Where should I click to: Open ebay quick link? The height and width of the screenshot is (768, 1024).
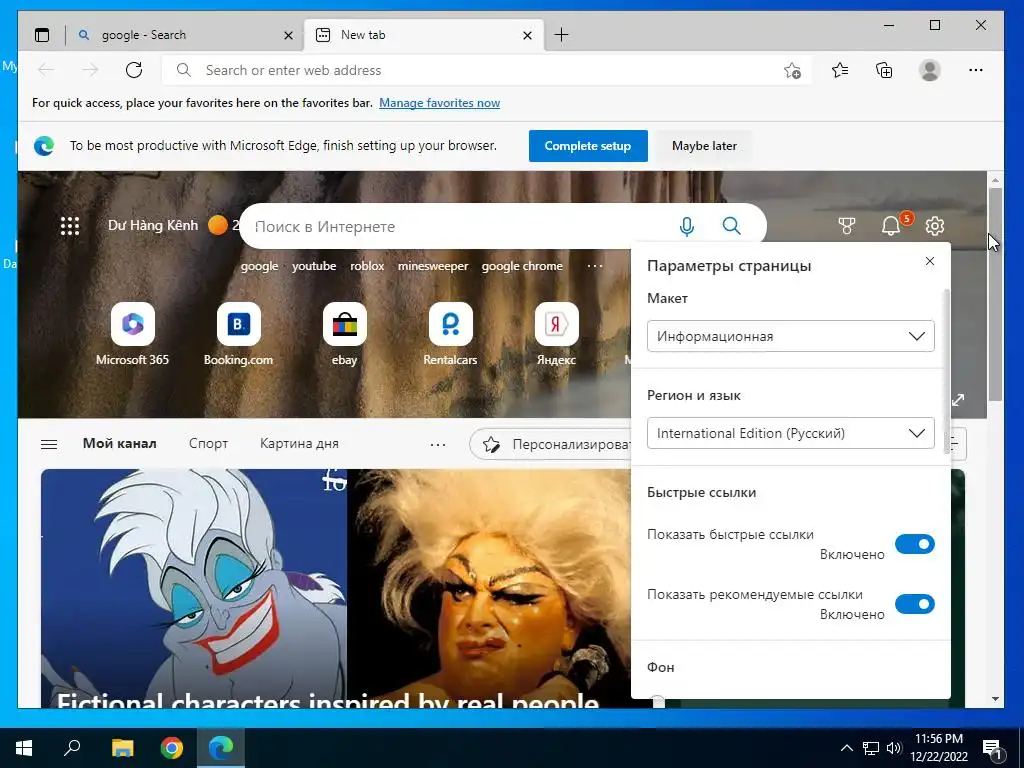click(x=344, y=334)
